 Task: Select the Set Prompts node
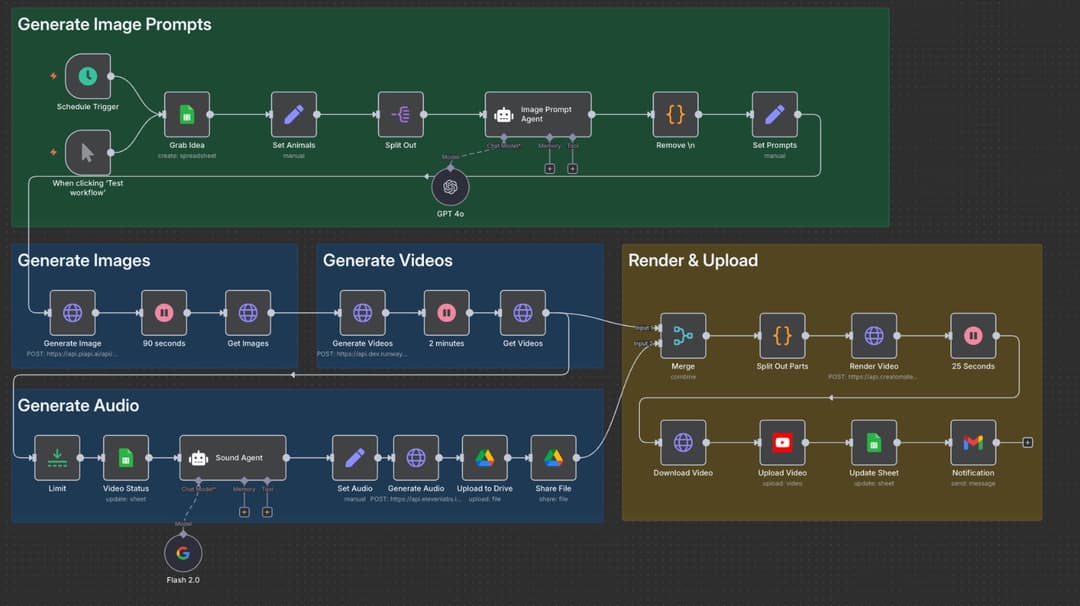click(x=774, y=114)
